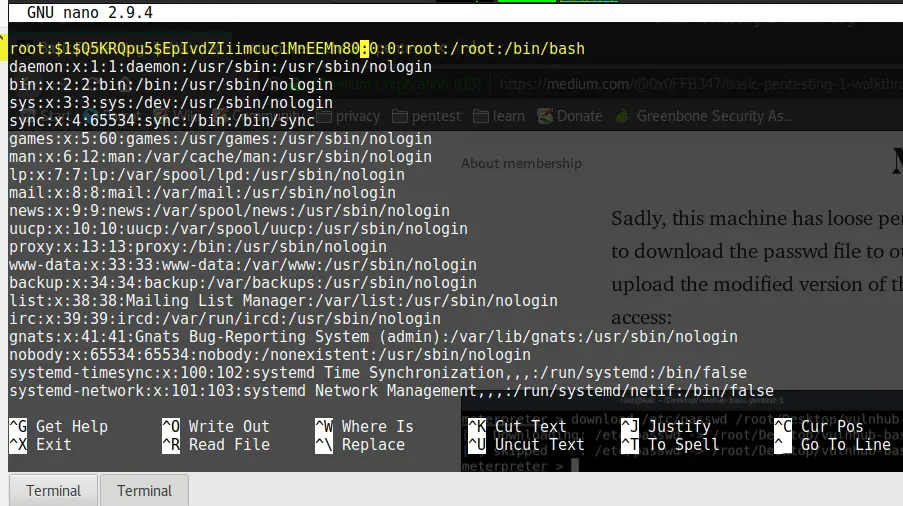The height and width of the screenshot is (506, 903).
Task: Open the learn bookmark folder in the browser
Action: [499, 116]
